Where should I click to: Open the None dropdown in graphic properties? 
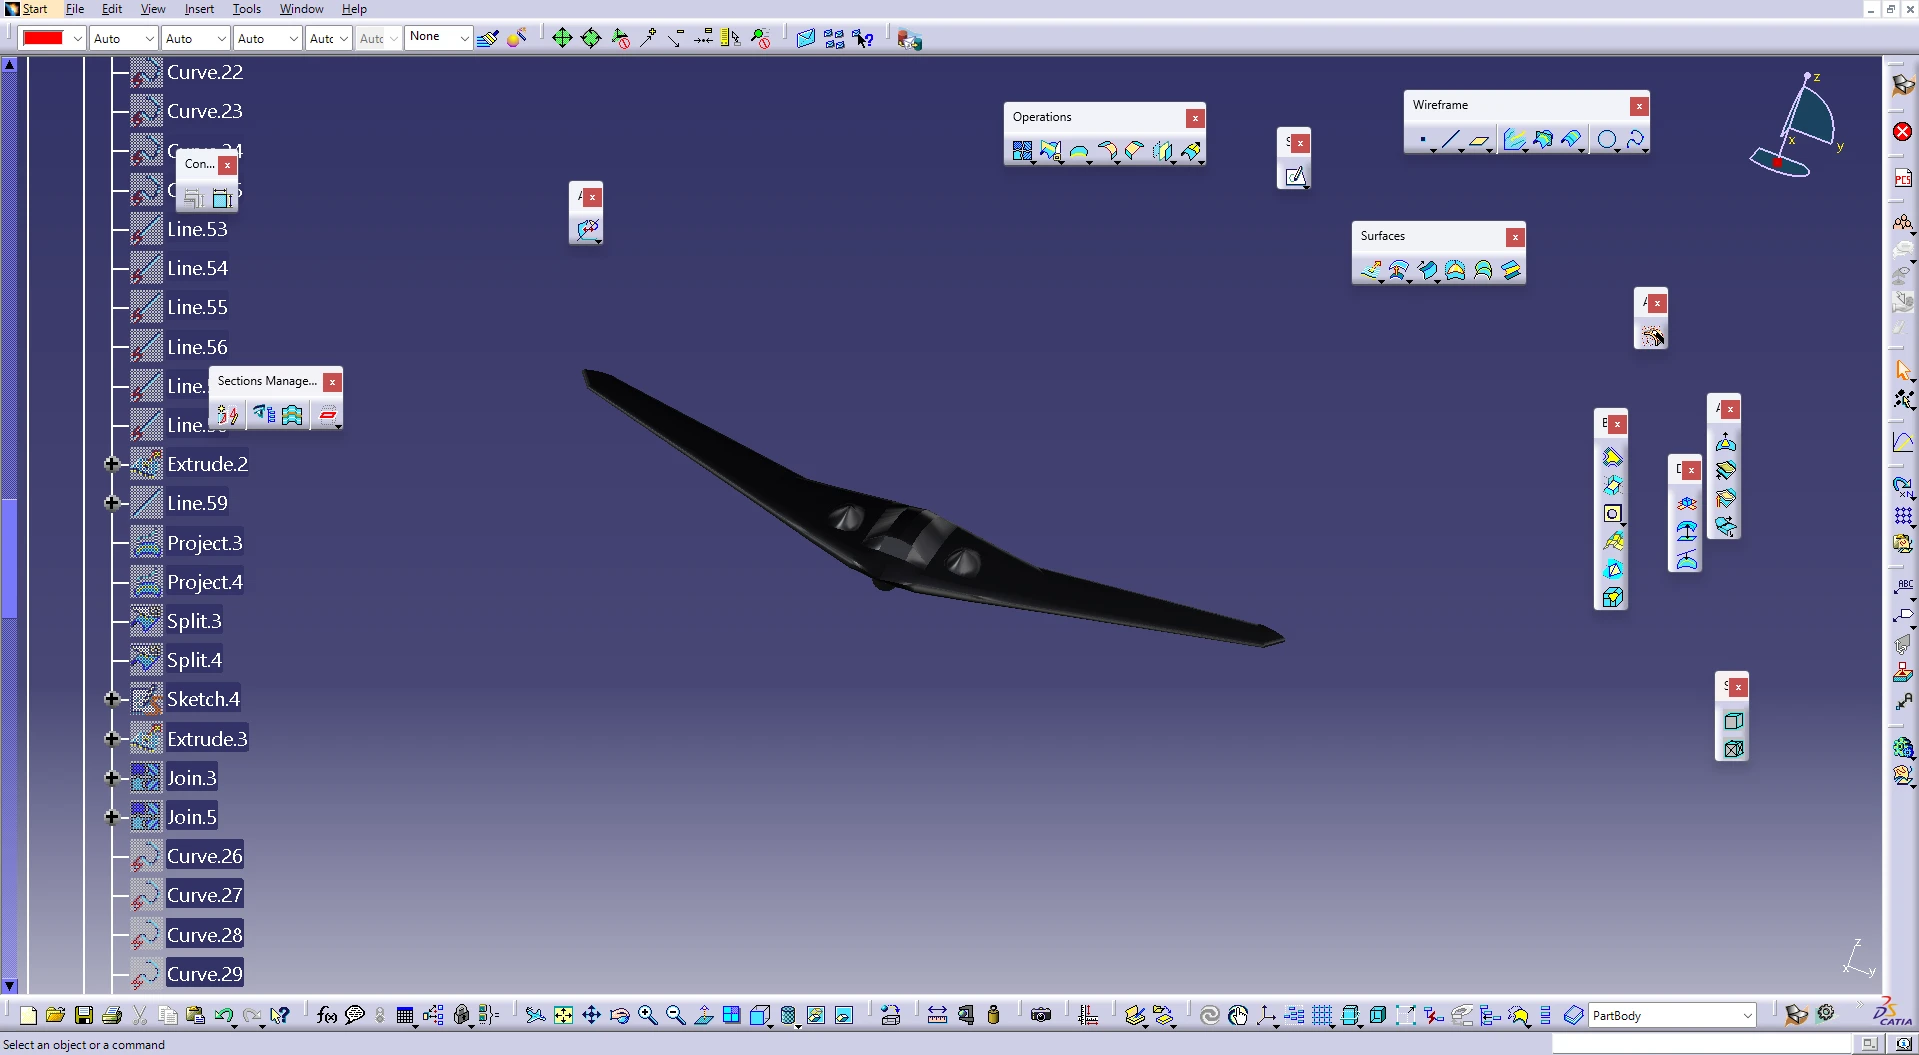click(x=464, y=38)
